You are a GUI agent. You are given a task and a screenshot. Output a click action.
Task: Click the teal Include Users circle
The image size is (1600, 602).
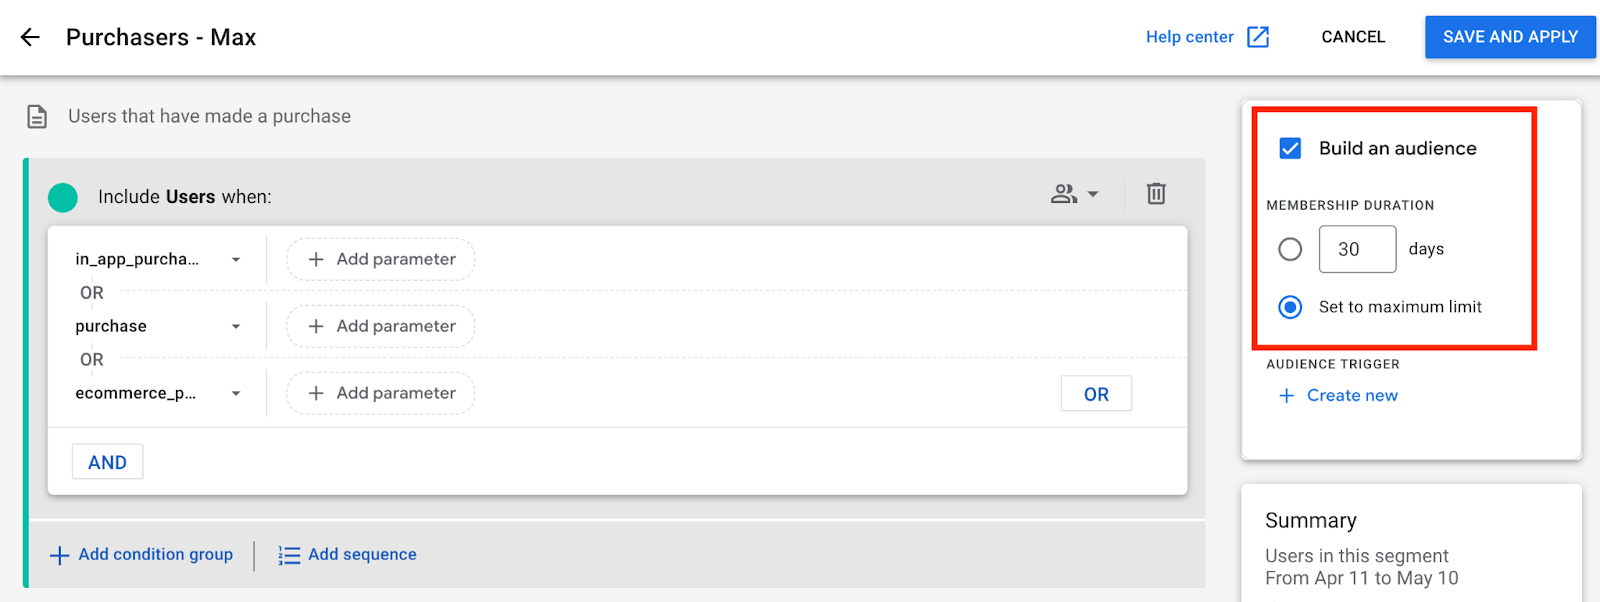pos(63,197)
